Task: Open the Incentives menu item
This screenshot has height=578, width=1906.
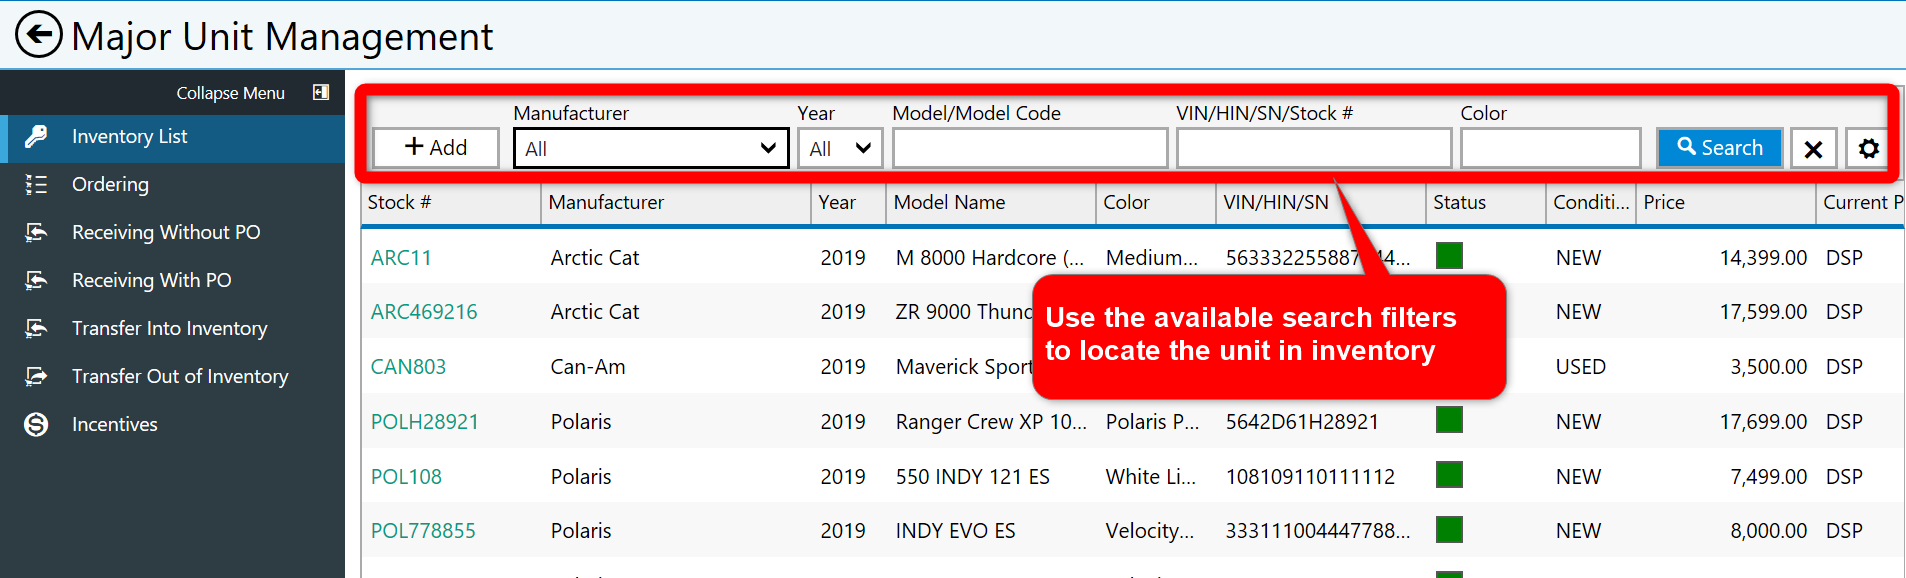Action: [172, 424]
